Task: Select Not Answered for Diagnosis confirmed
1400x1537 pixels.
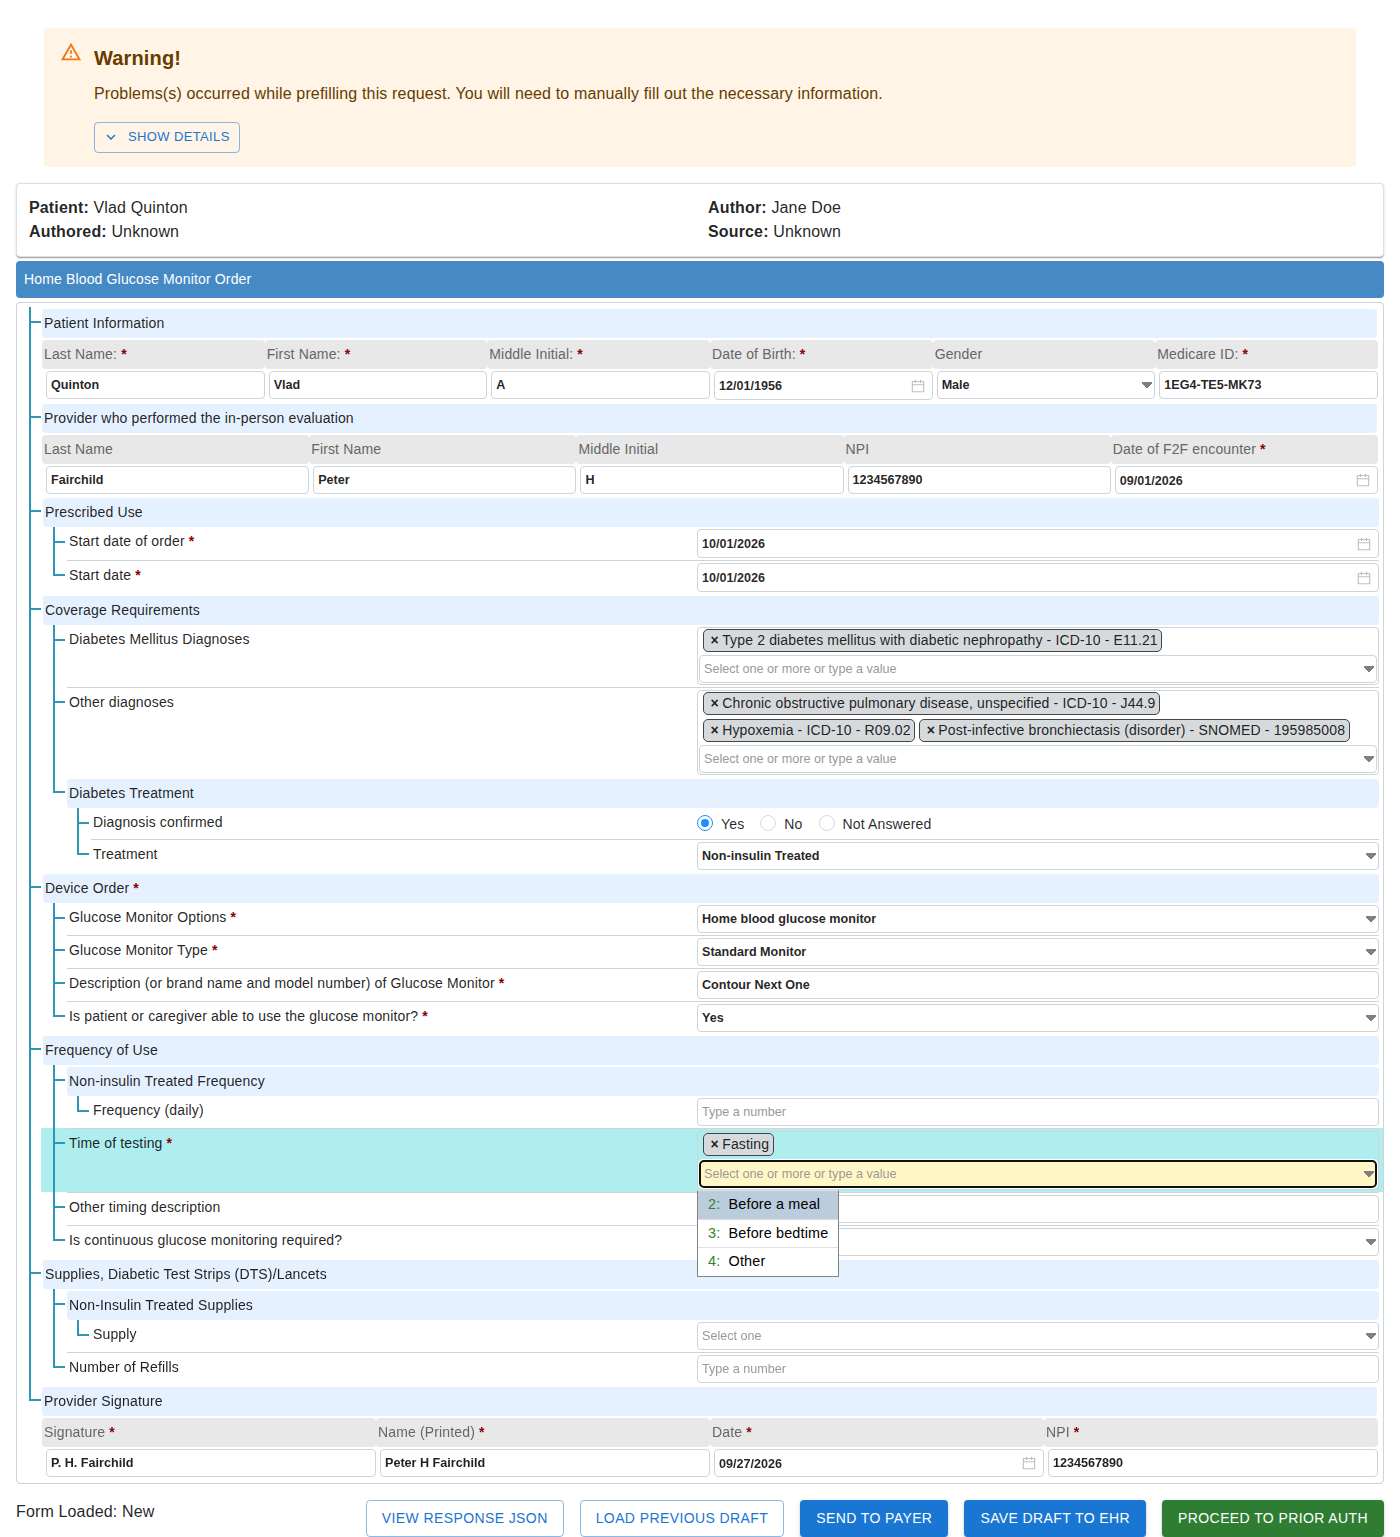Action: click(827, 824)
